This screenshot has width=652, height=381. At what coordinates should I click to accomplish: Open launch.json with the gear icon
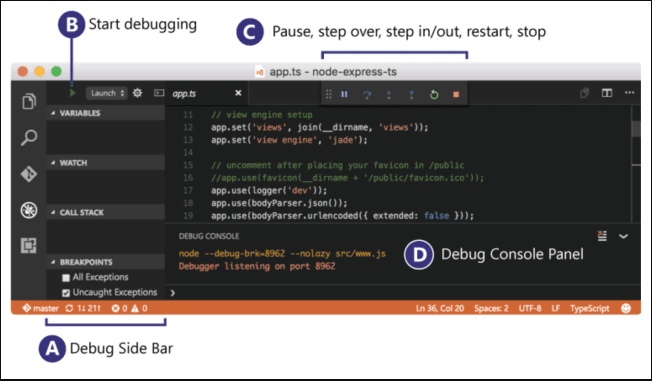[137, 93]
